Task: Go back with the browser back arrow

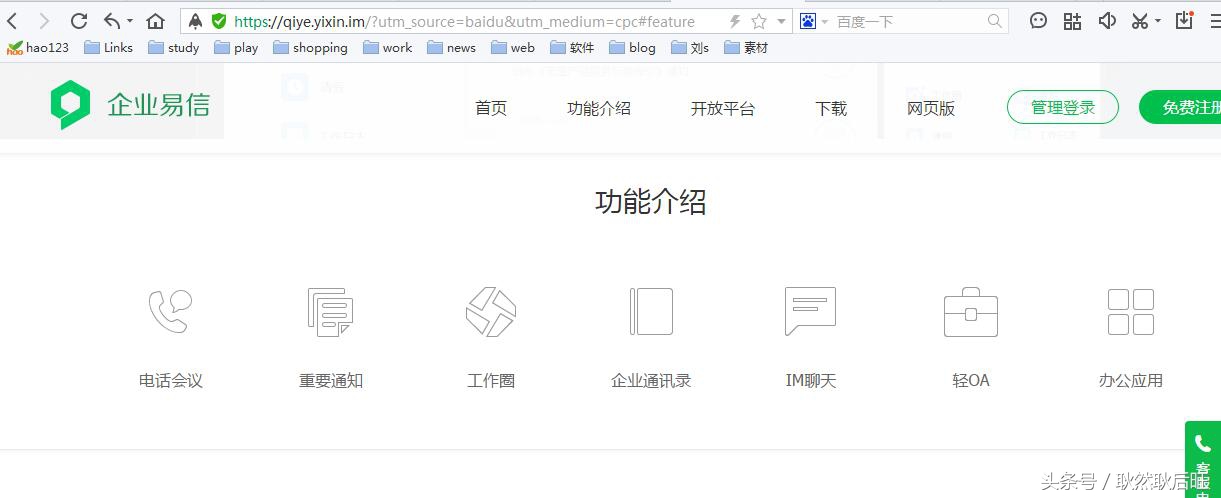Action: point(13,21)
